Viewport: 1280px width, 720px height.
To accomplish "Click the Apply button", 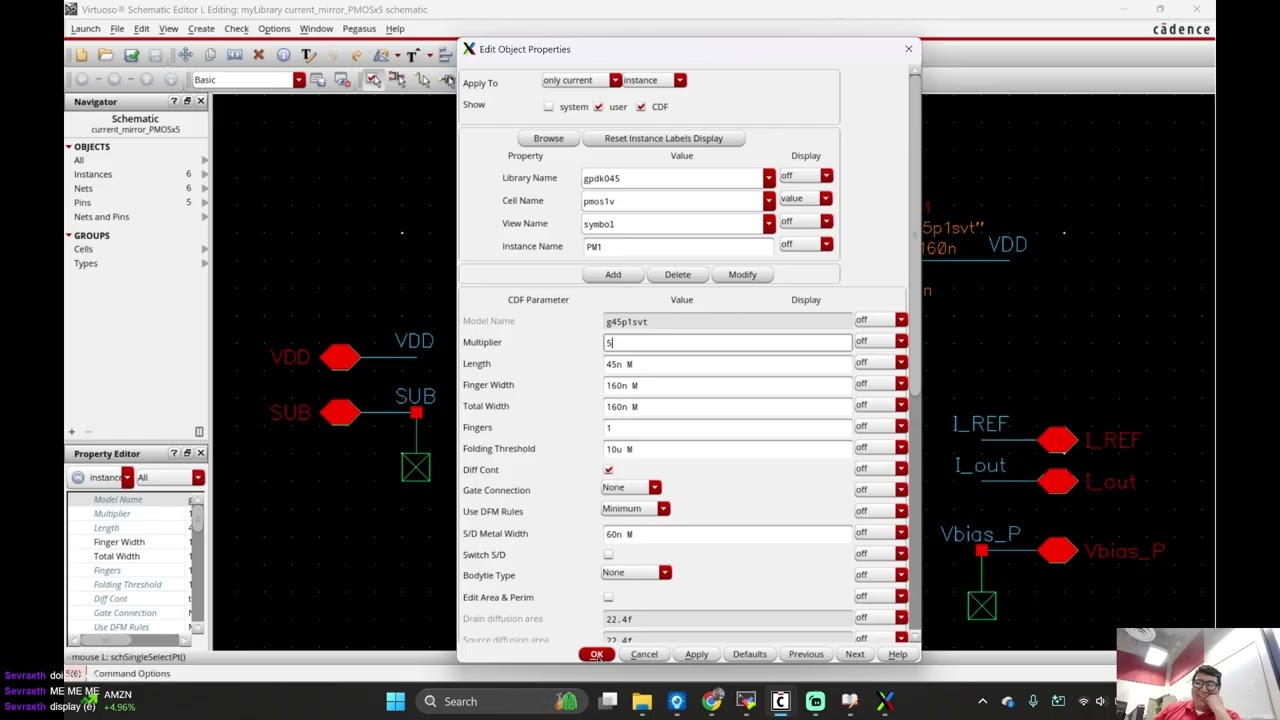I will pyautogui.click(x=696, y=655).
